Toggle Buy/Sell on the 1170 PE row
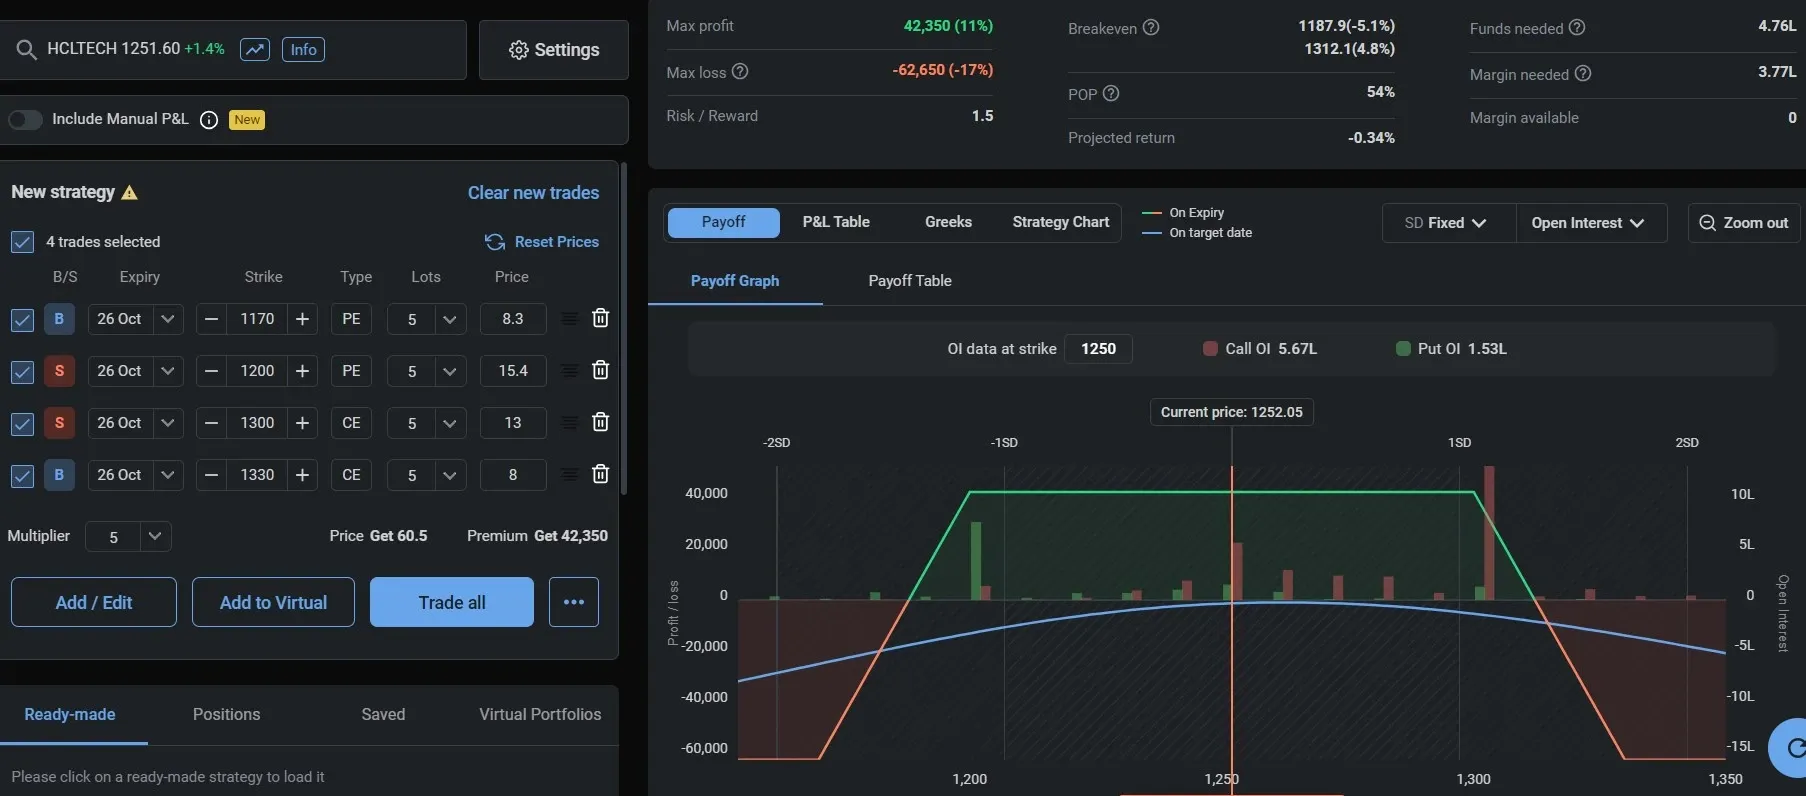Viewport: 1806px width, 796px height. [x=59, y=319]
